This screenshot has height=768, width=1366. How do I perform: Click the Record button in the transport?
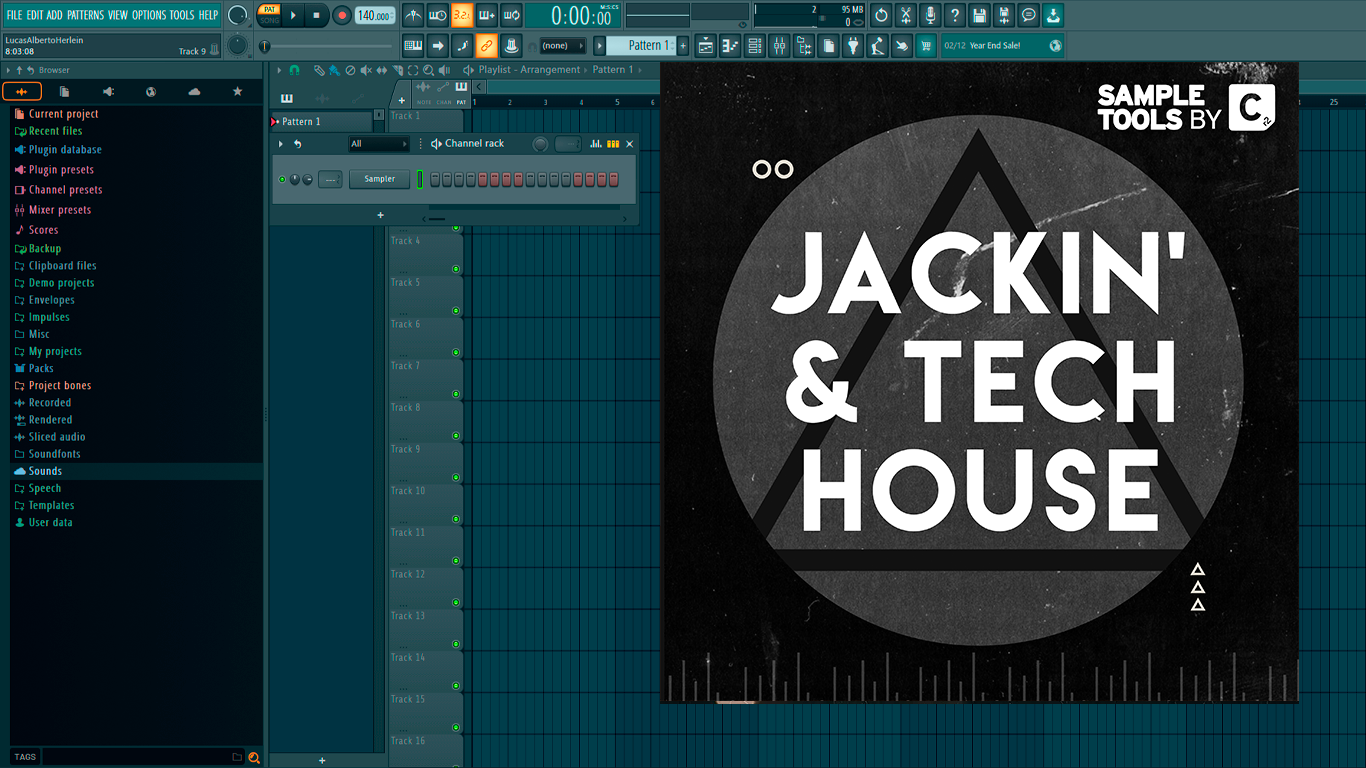click(341, 15)
